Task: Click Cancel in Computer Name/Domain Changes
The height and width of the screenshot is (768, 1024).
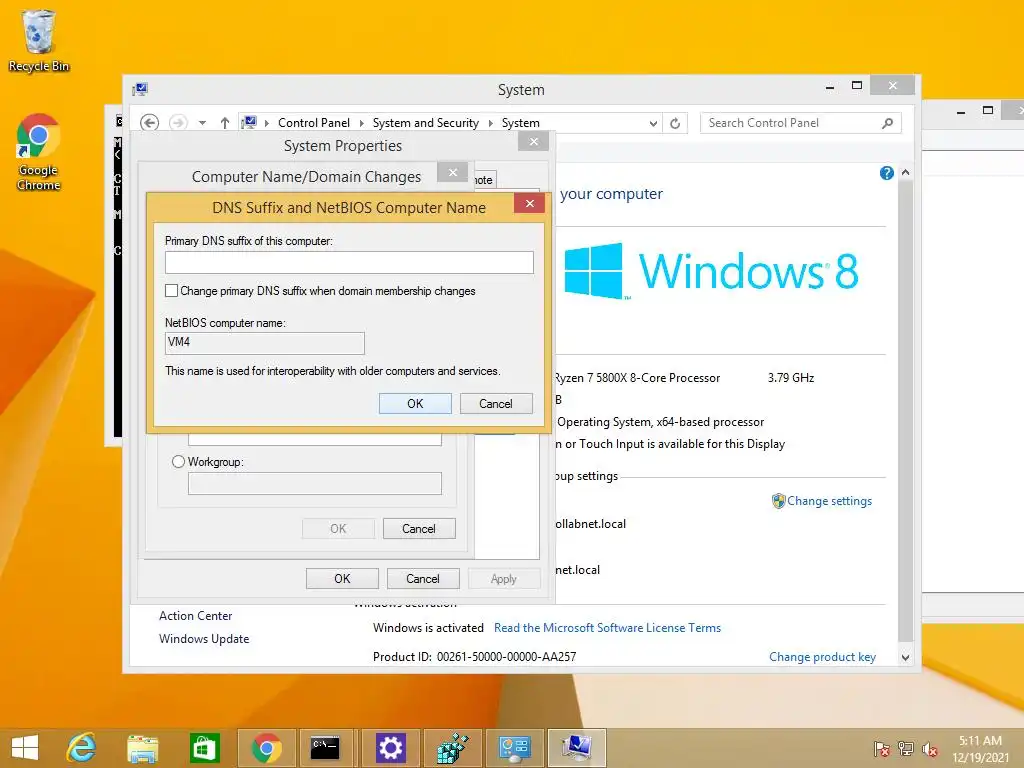Action: (419, 529)
